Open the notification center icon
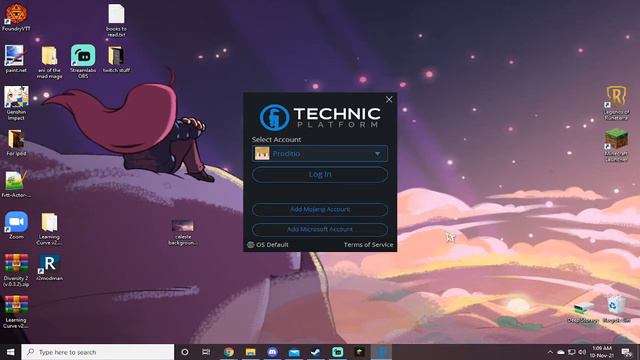Viewport: 640px width, 360px height. [627, 352]
